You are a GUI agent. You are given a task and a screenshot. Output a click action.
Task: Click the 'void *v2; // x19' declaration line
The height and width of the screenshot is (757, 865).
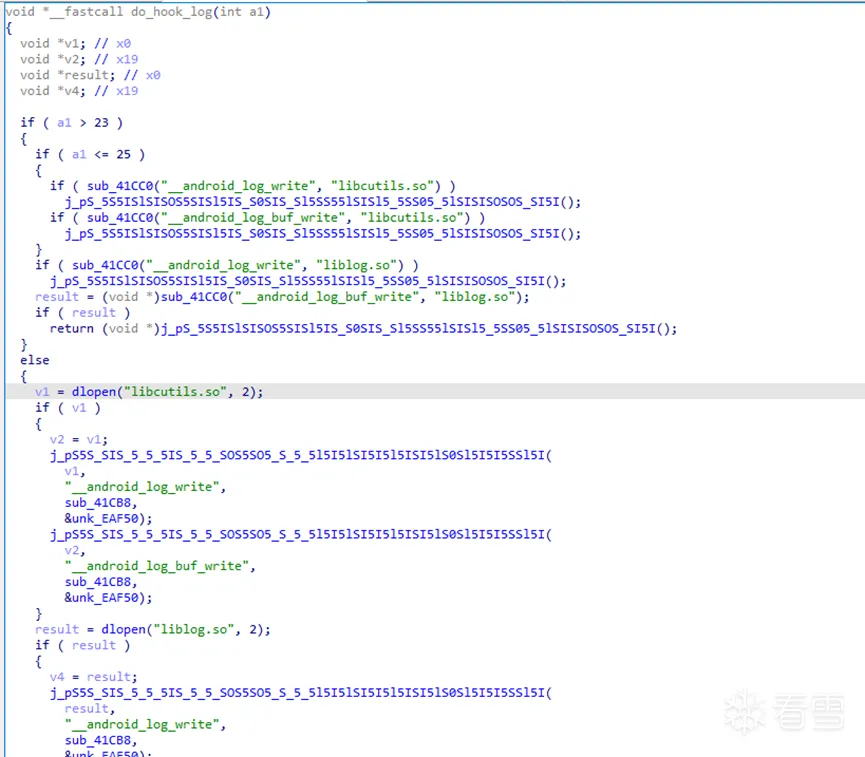[79, 59]
